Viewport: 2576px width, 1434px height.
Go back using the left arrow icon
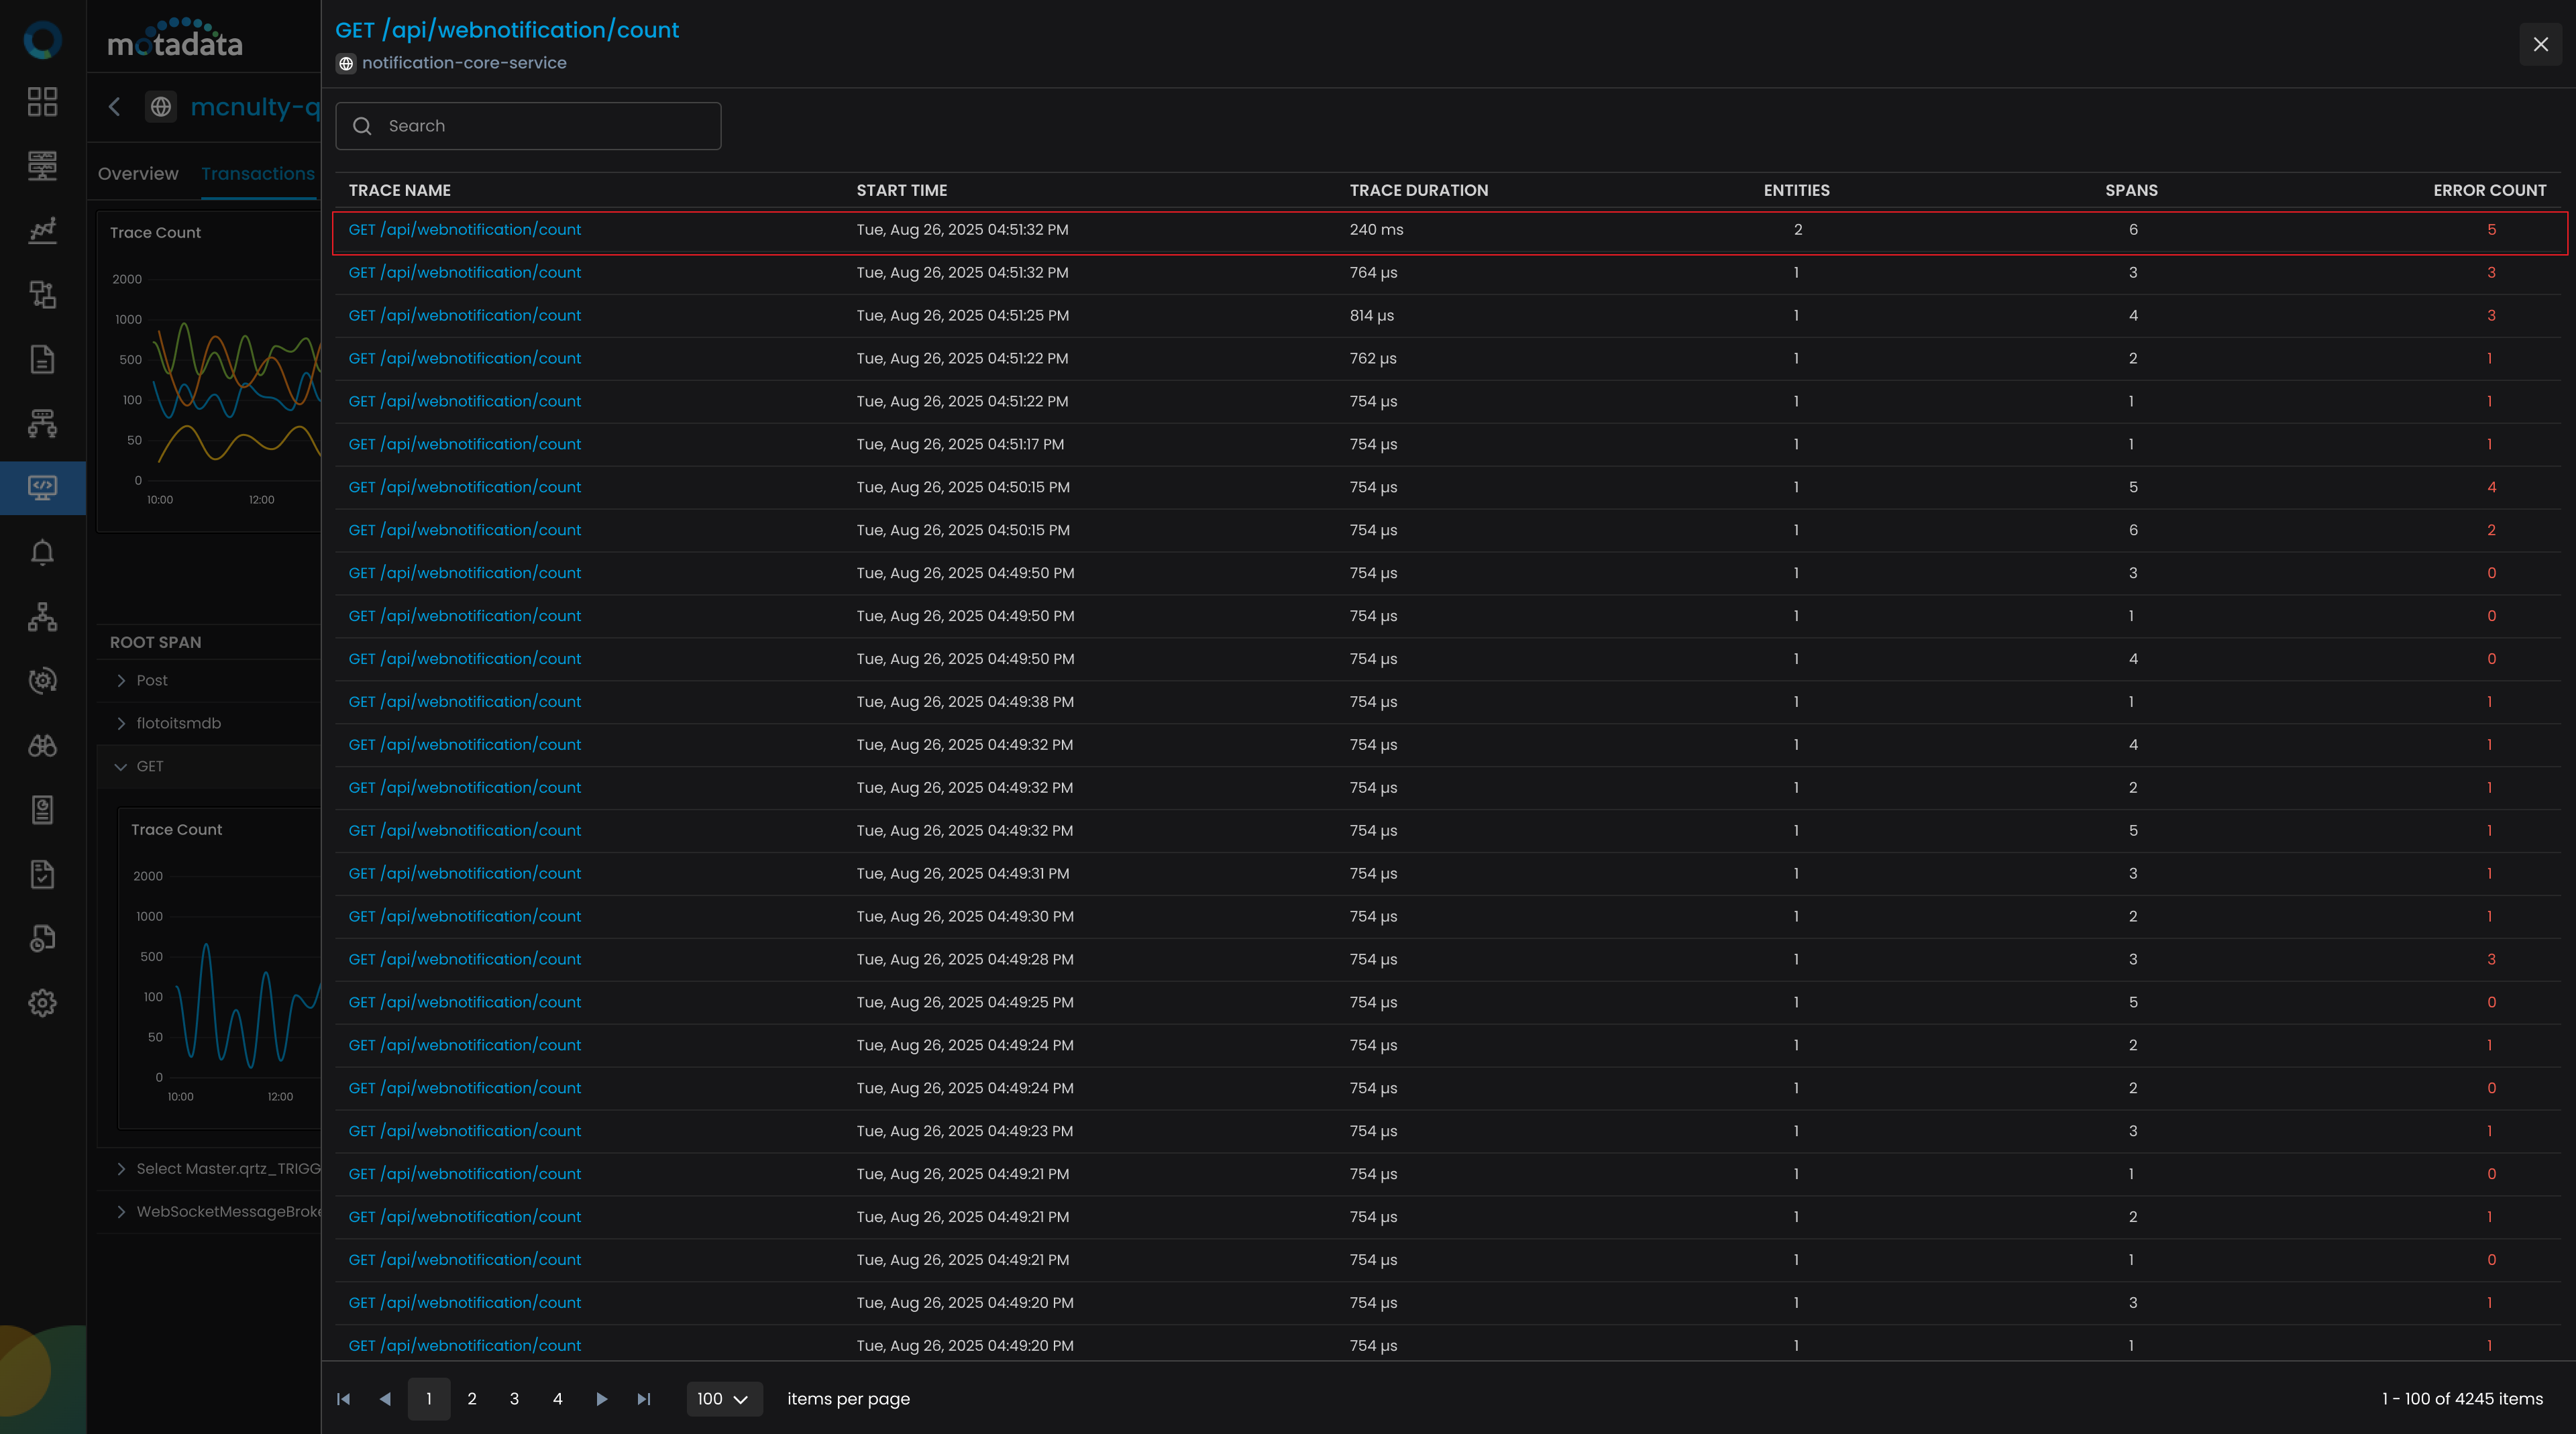[114, 107]
